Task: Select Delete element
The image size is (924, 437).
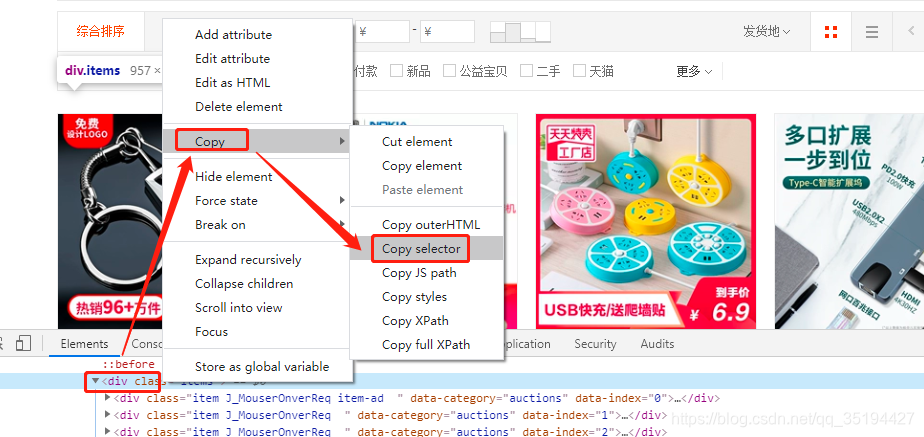Action: [x=258, y=107]
